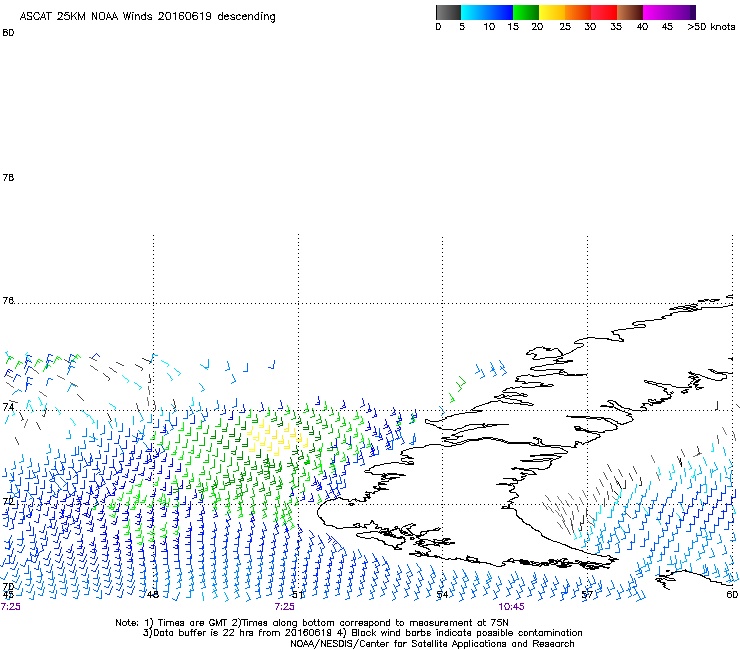Pick the brown 35-40 knots legend swatch

click(x=630, y=12)
